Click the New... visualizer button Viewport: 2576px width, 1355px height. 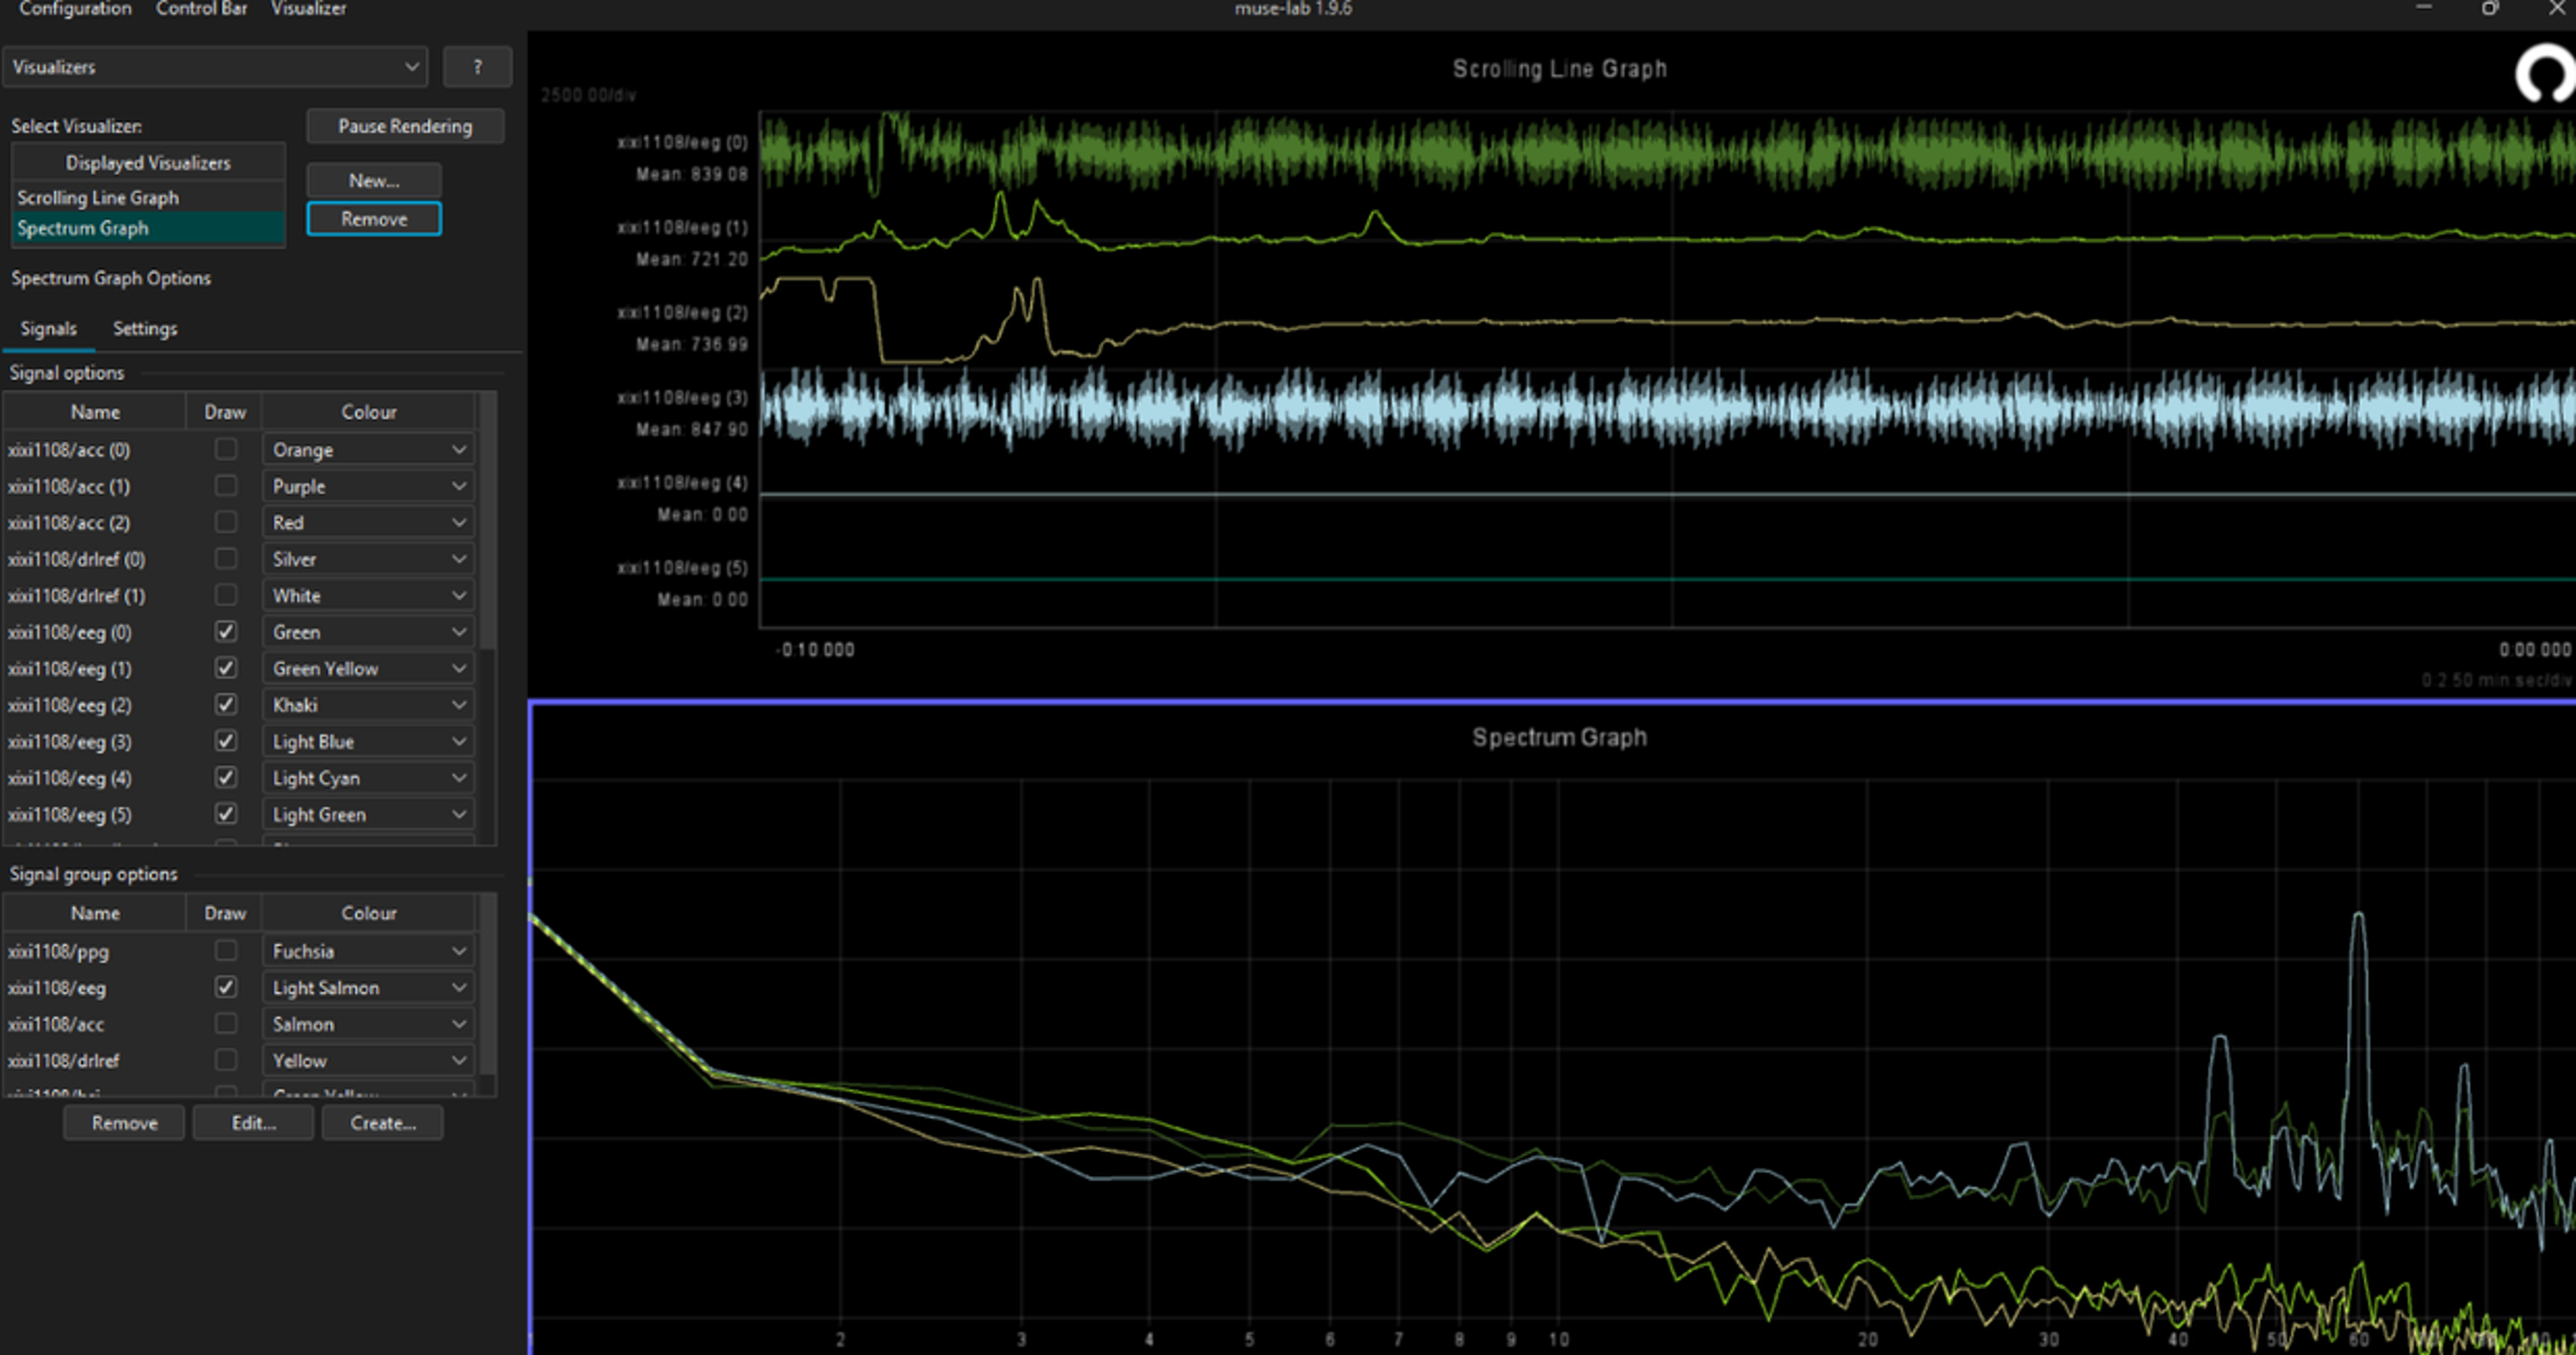(x=374, y=181)
